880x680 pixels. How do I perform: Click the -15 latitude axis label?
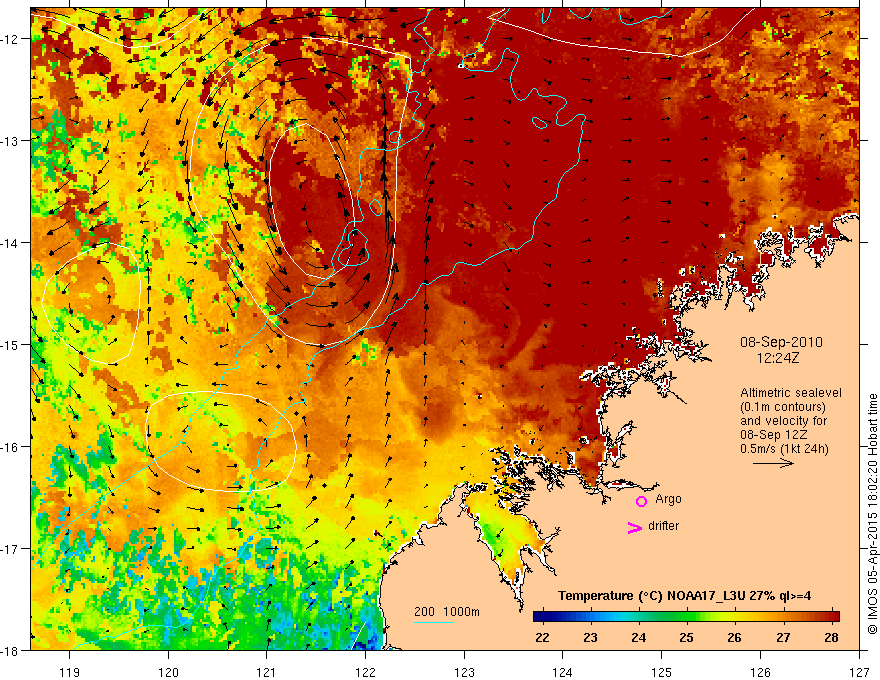11,344
